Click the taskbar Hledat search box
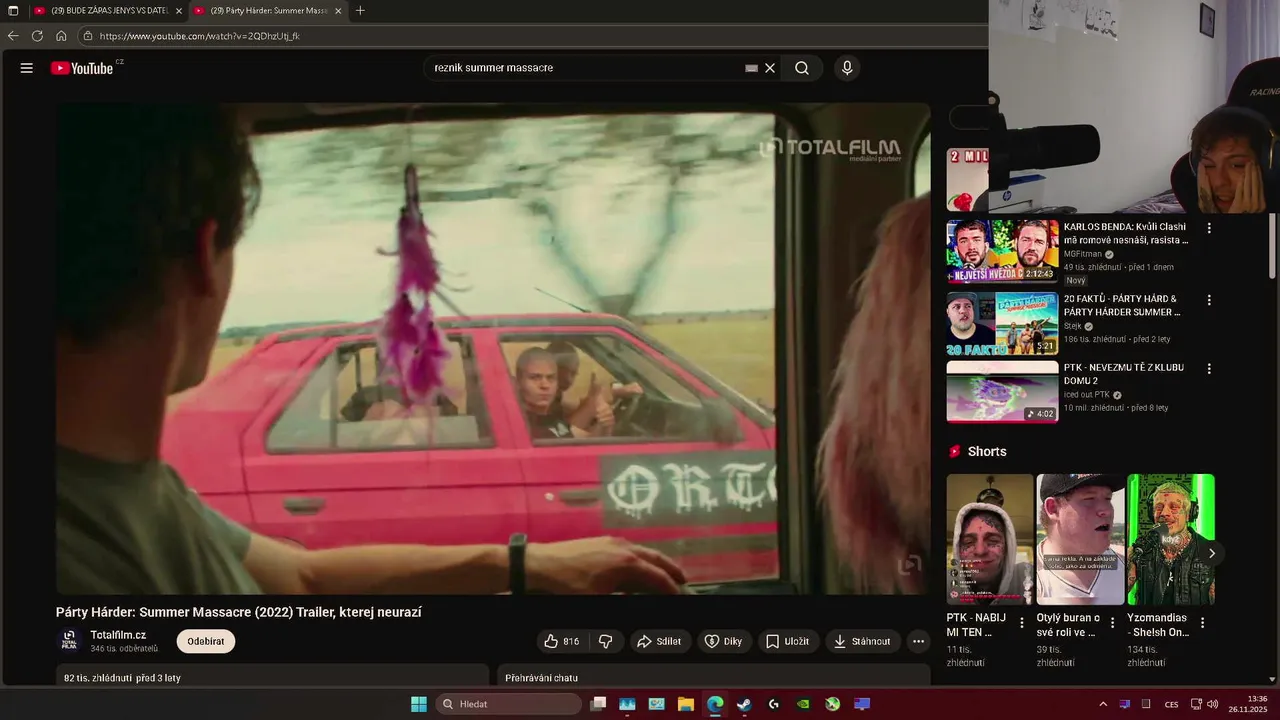The height and width of the screenshot is (720, 1280). pyautogui.click(x=509, y=704)
